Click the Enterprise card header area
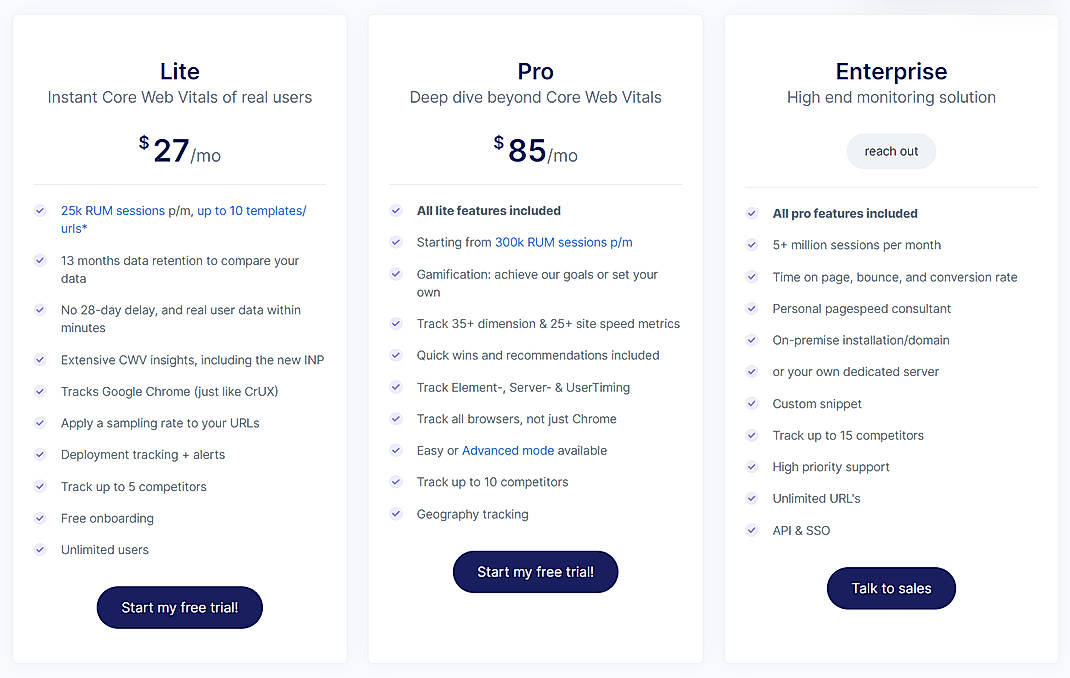 tap(891, 71)
